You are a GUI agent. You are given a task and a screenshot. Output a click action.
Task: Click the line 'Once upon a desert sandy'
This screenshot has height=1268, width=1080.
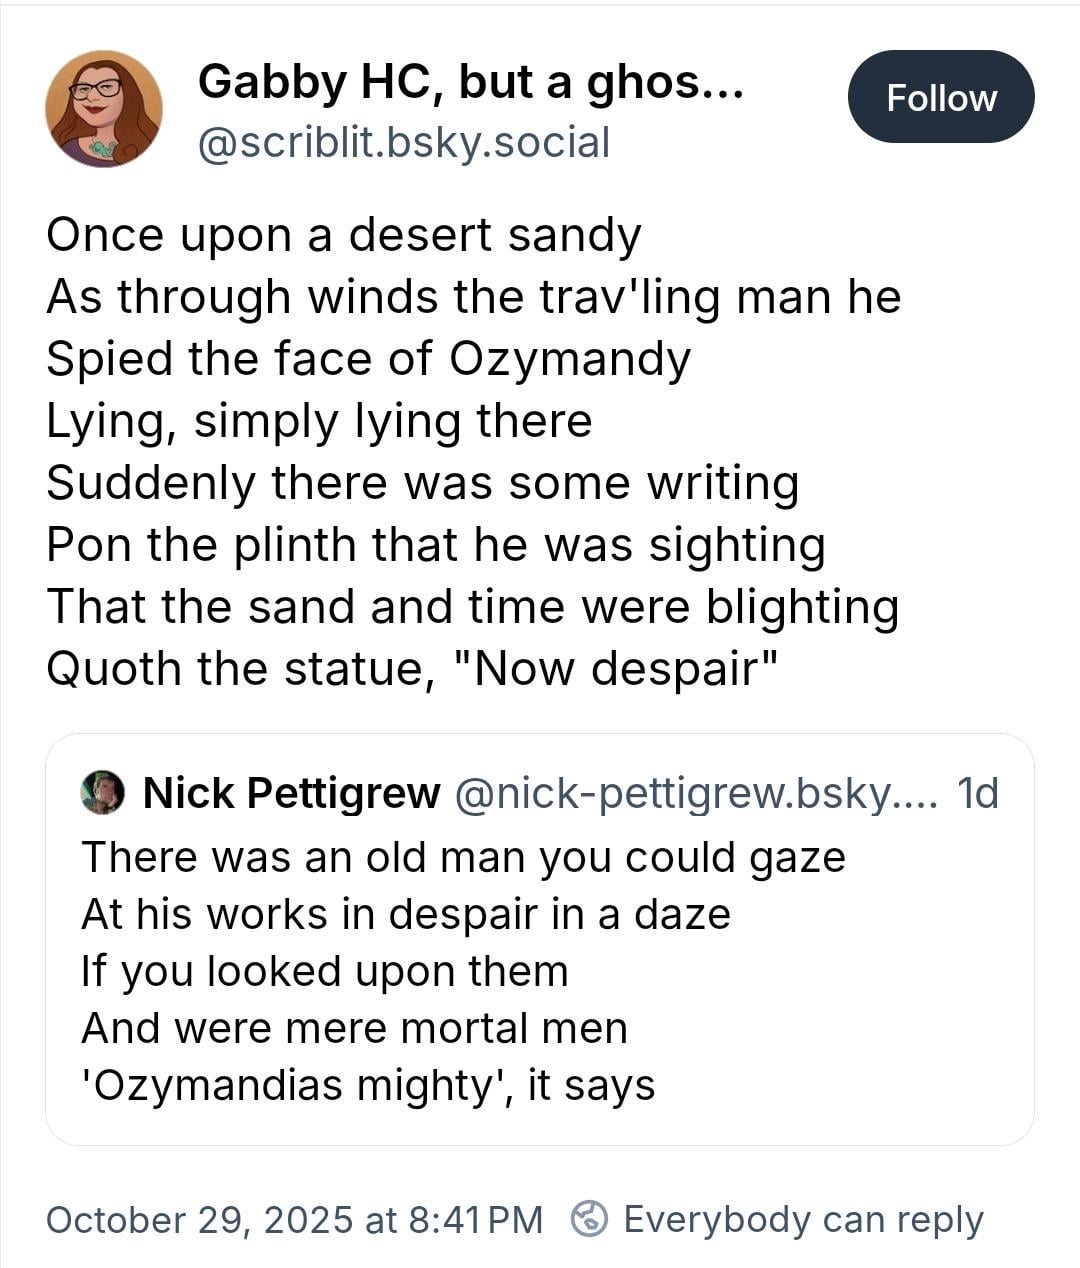tap(343, 235)
